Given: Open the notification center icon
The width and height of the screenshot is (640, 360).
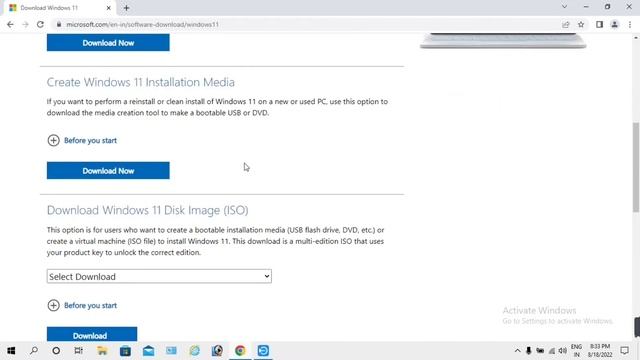Looking at the screenshot, I should point(624,351).
